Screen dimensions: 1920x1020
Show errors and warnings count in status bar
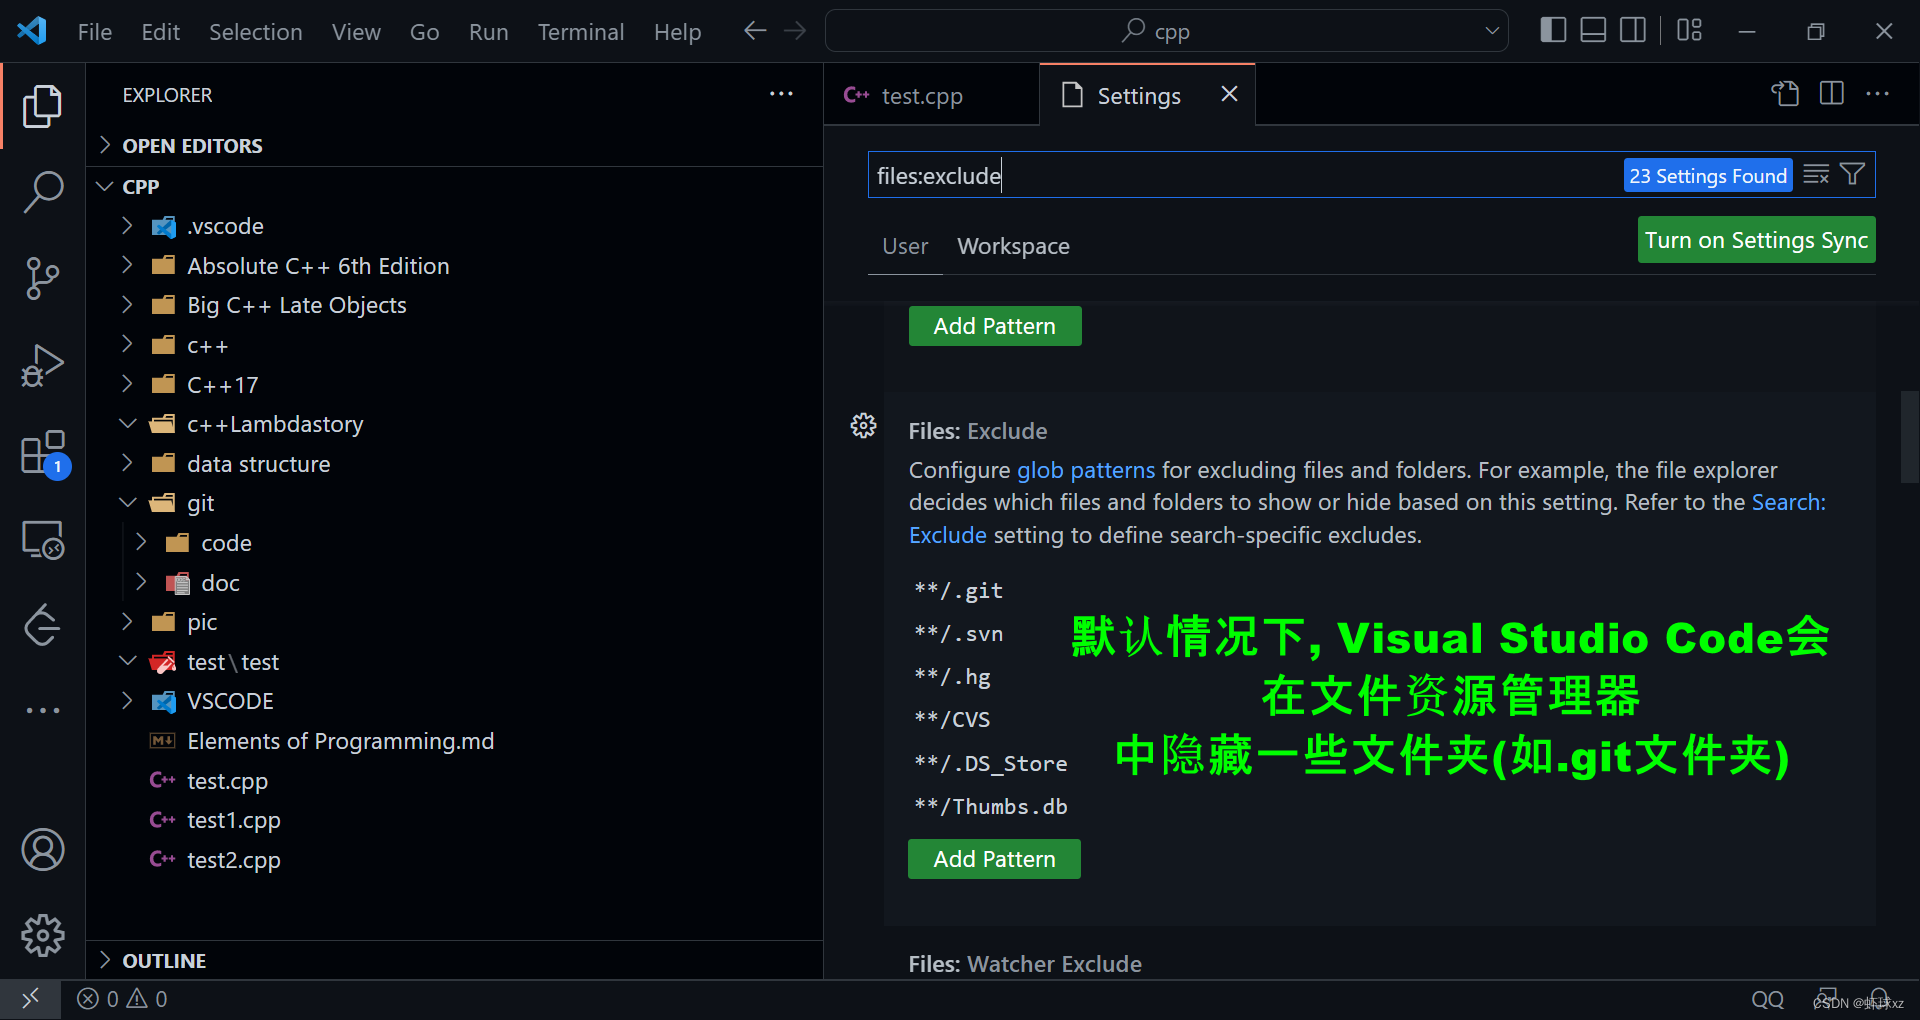(122, 999)
